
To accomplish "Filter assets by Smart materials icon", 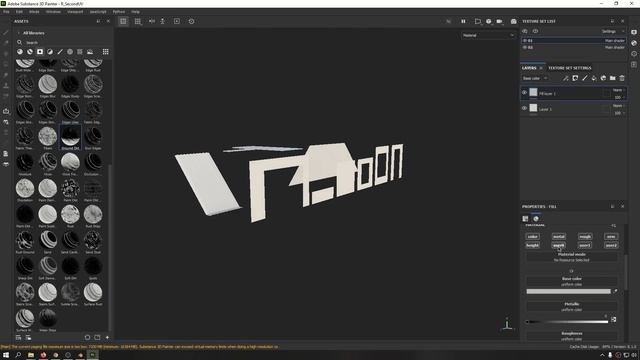I will (30, 52).
